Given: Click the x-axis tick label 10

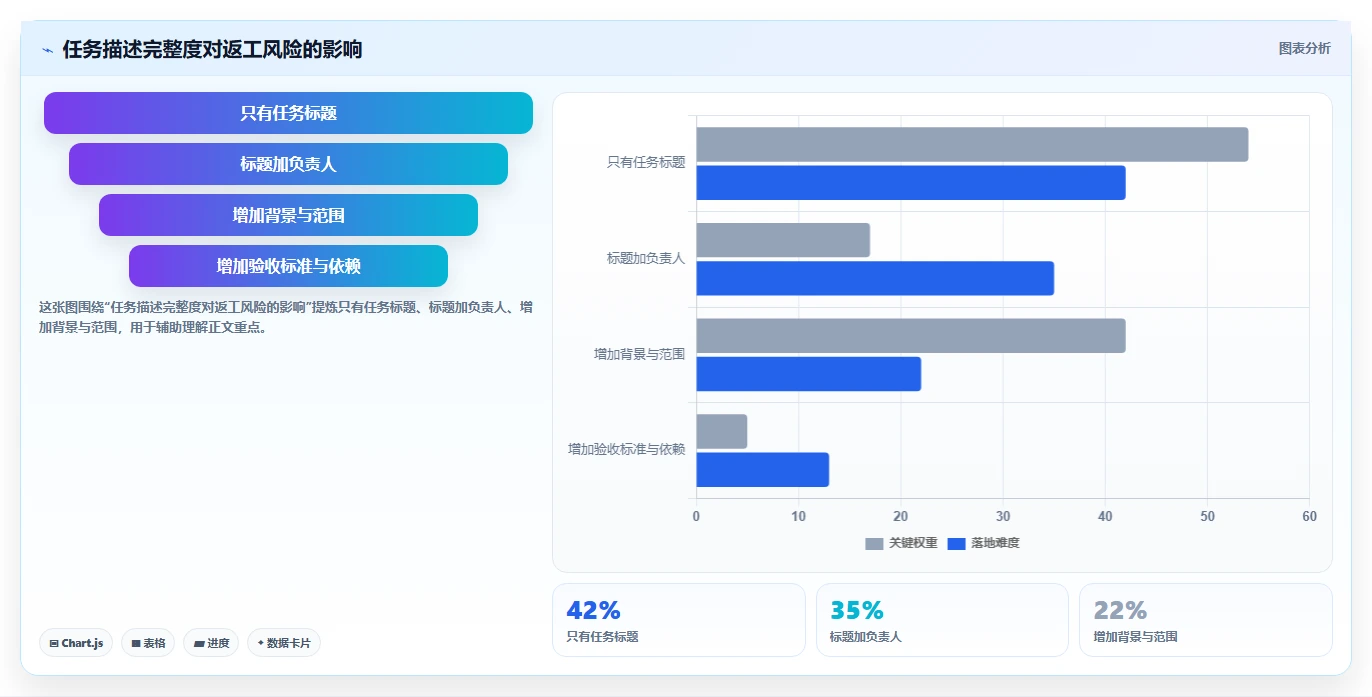Looking at the screenshot, I should coord(798,517).
